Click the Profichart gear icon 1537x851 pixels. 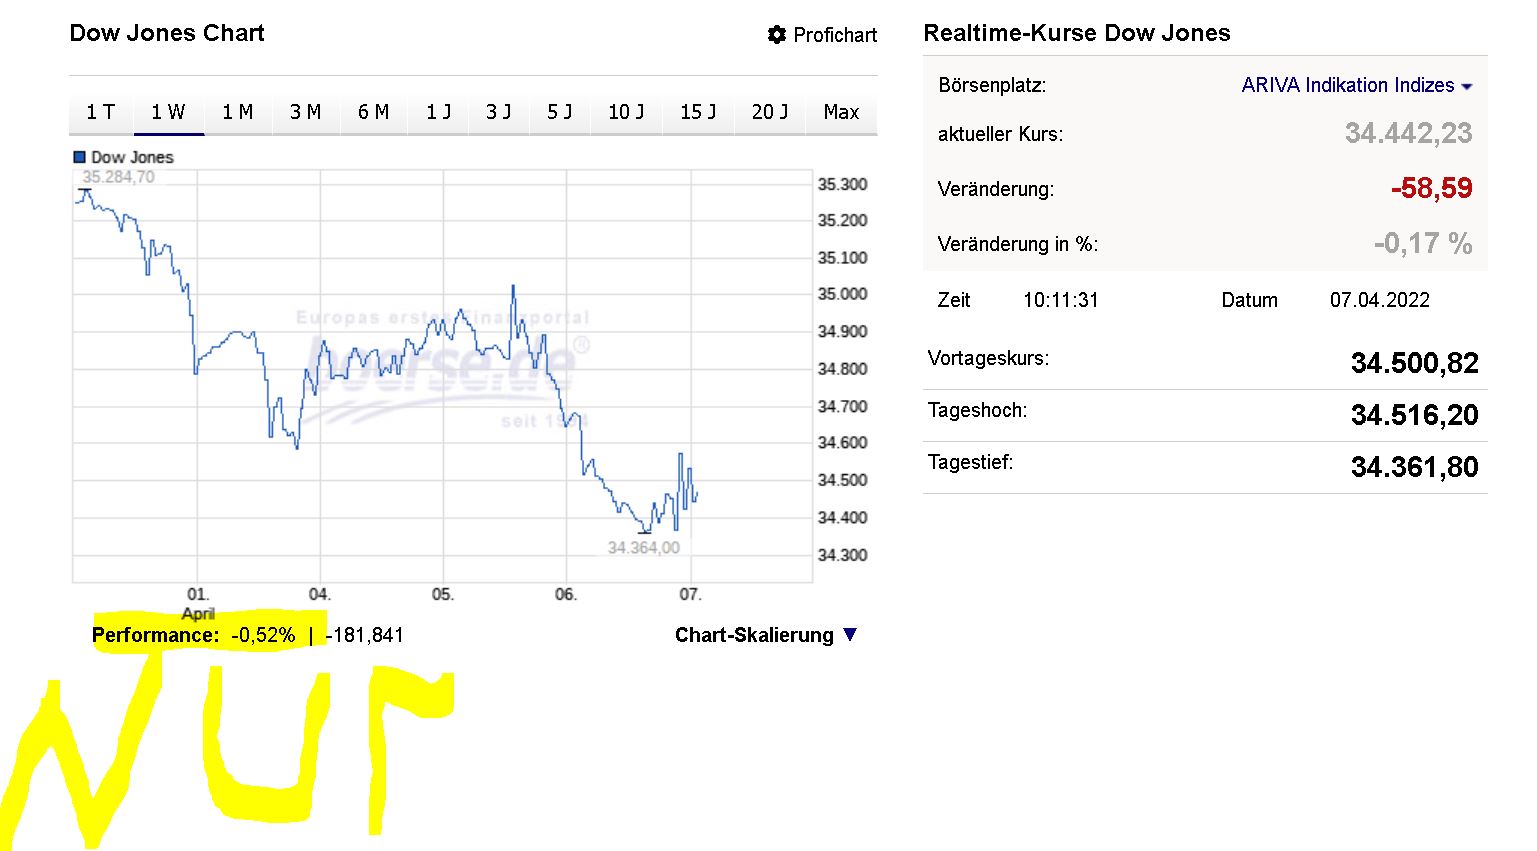pyautogui.click(x=777, y=35)
